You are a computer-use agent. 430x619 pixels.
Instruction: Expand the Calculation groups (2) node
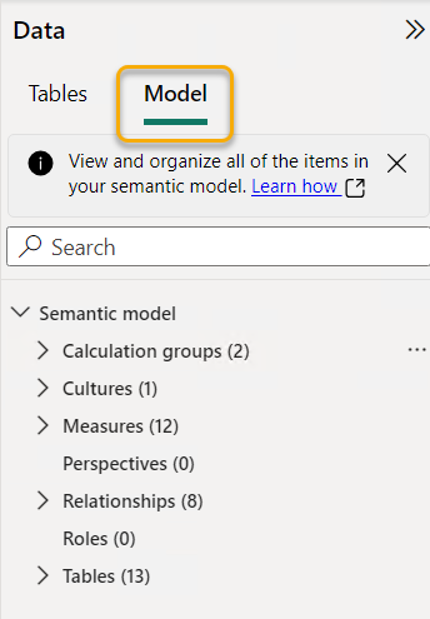point(43,351)
